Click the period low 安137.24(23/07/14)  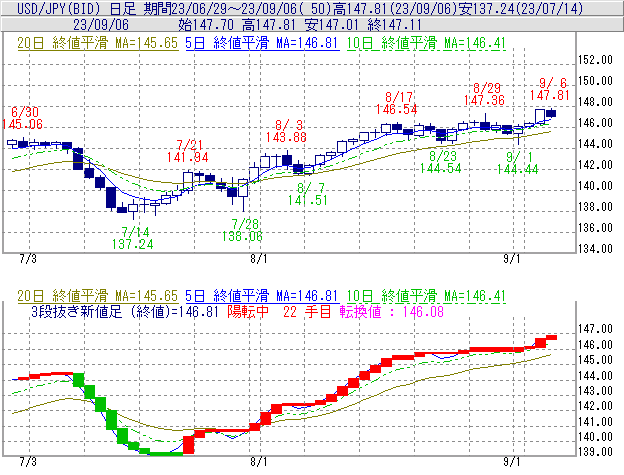coord(521,8)
